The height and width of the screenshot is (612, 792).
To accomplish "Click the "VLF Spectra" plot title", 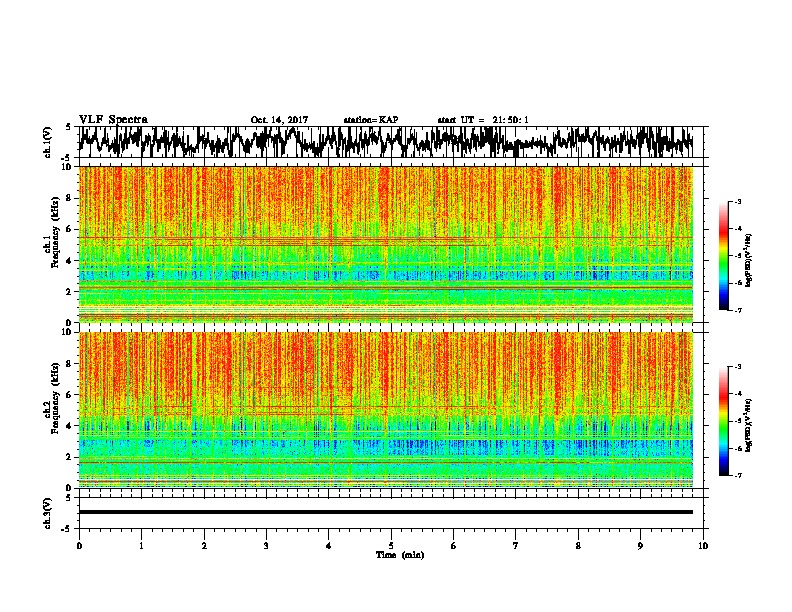I will pyautogui.click(x=113, y=120).
